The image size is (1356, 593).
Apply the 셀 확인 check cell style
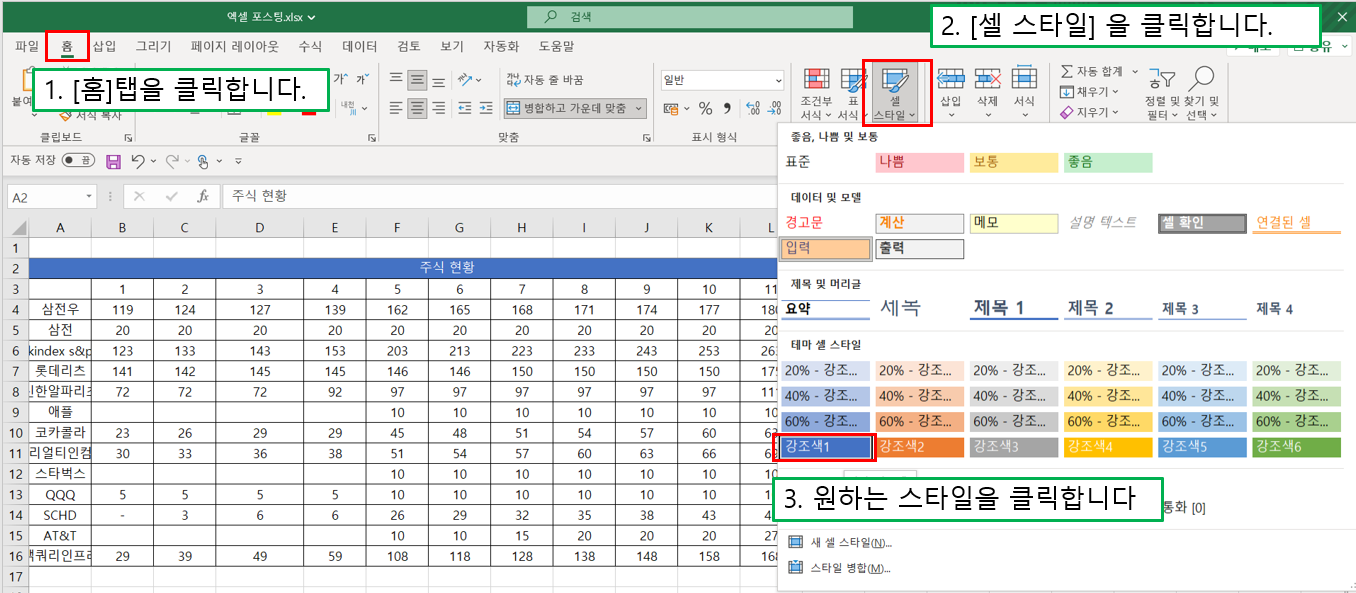click(1203, 223)
